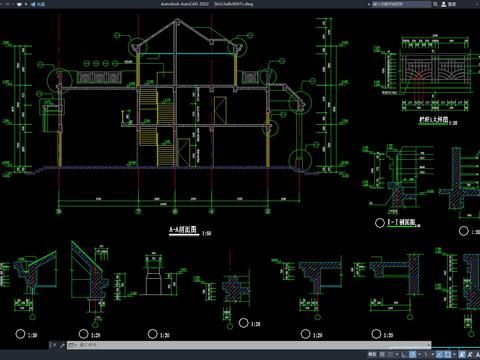Screen dimensions: 480x360
Task: Click the search magnifier icon in title bar
Action: point(435,4)
